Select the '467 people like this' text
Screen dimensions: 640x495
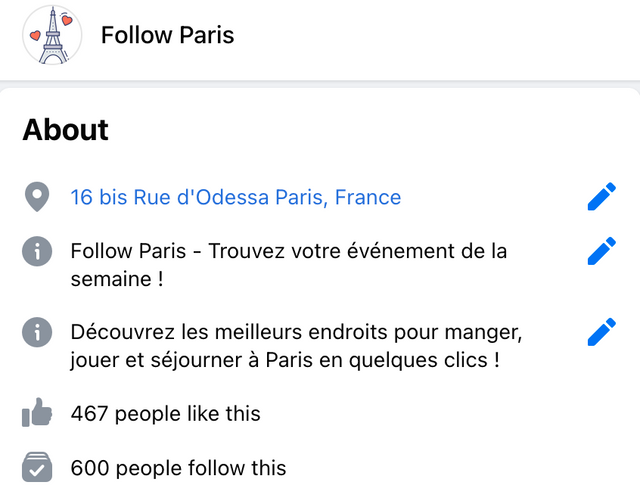165,413
